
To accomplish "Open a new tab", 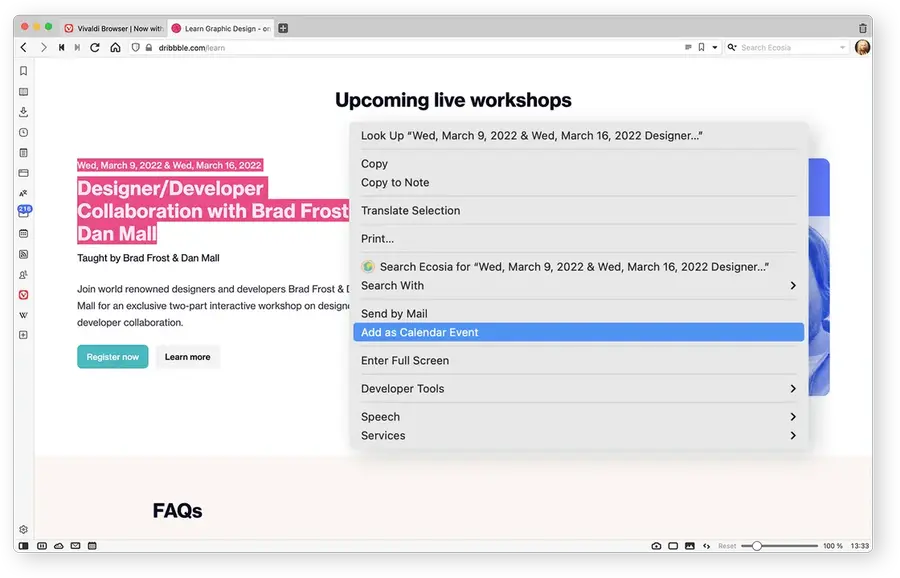I will [283, 28].
